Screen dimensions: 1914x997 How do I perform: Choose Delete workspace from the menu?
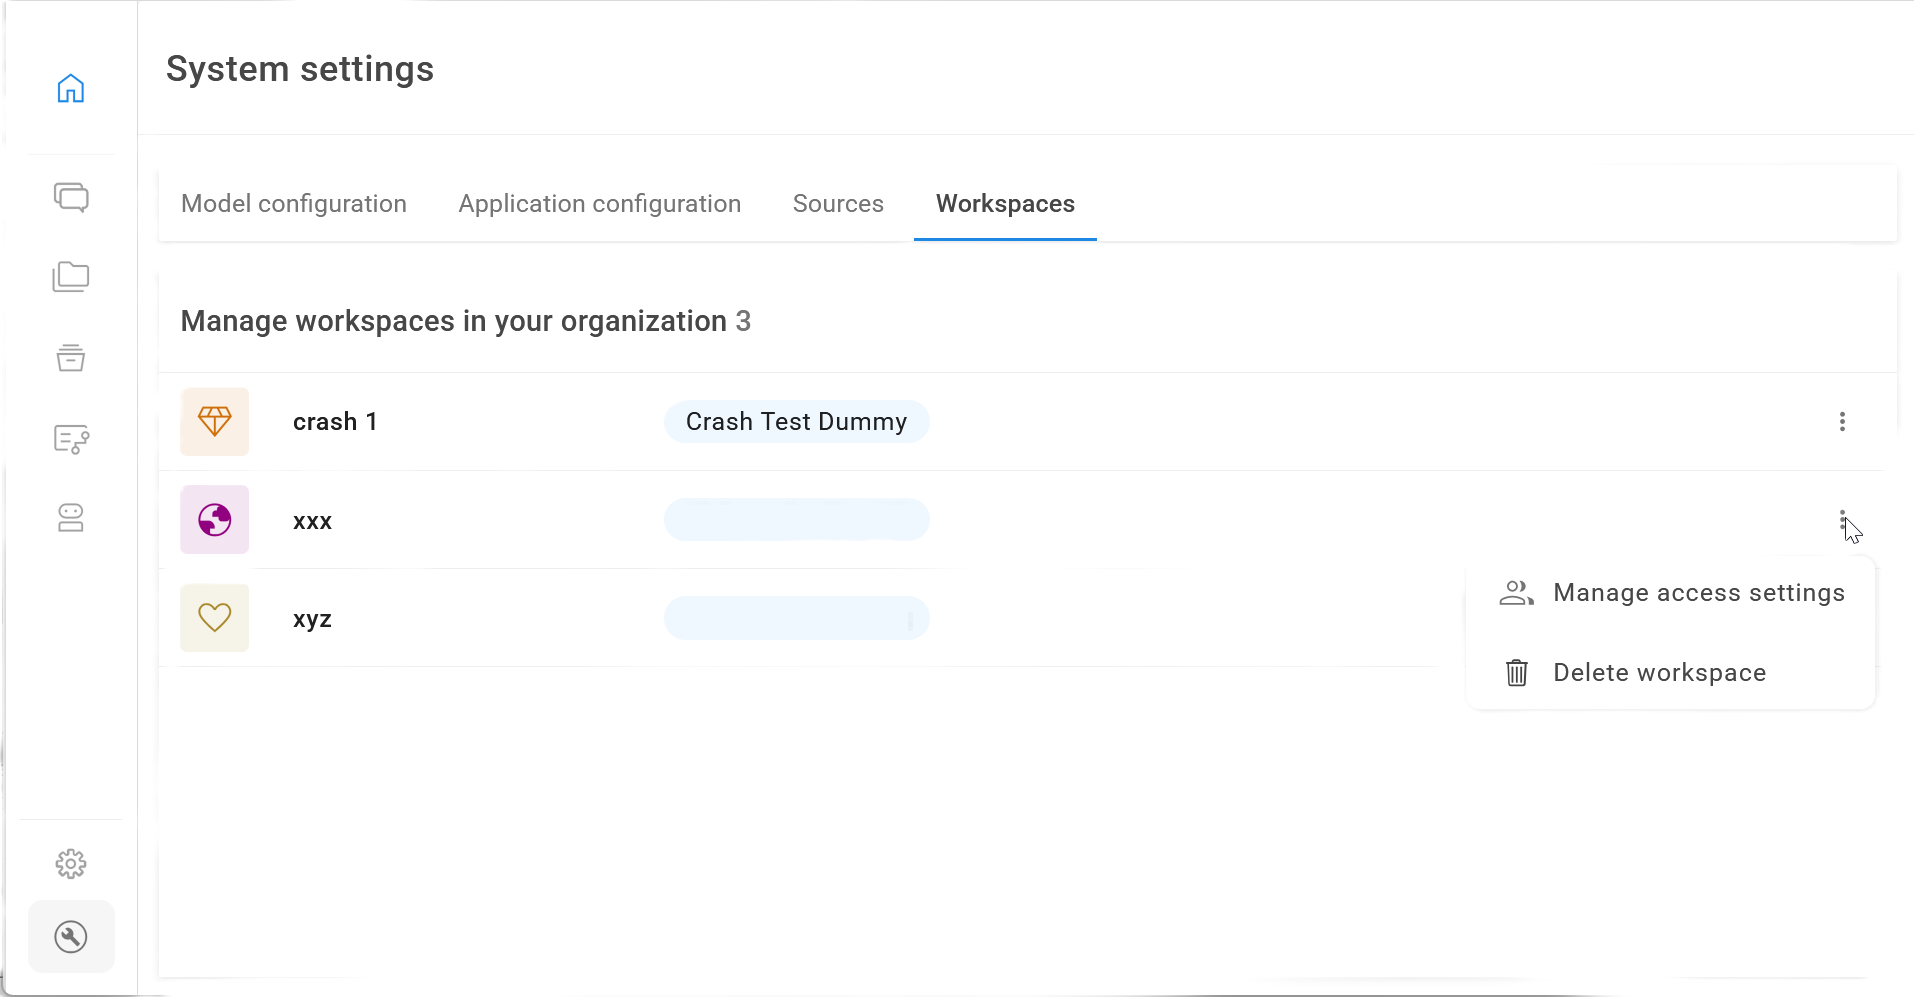click(x=1658, y=673)
